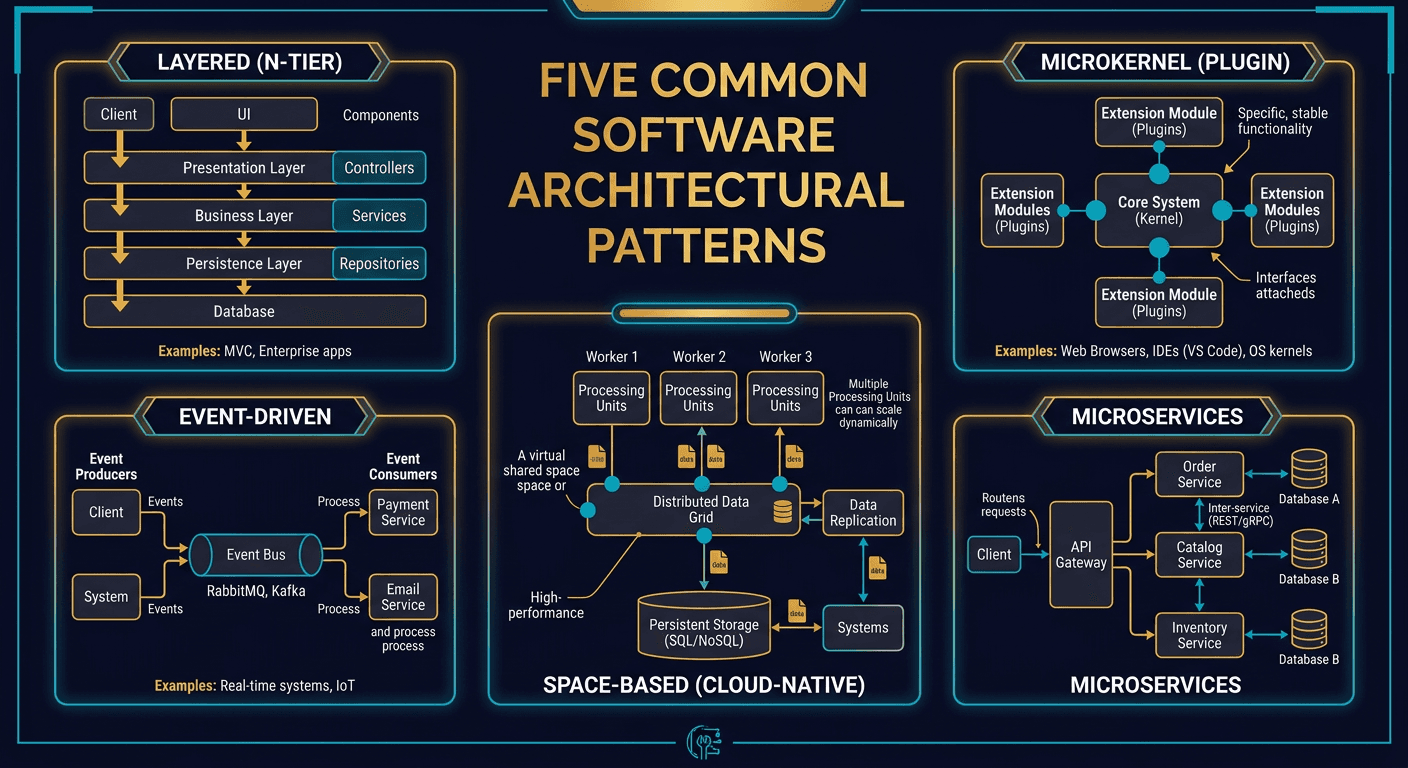
Task: Click the Event Bus cylinder icon
Action: click(x=255, y=554)
